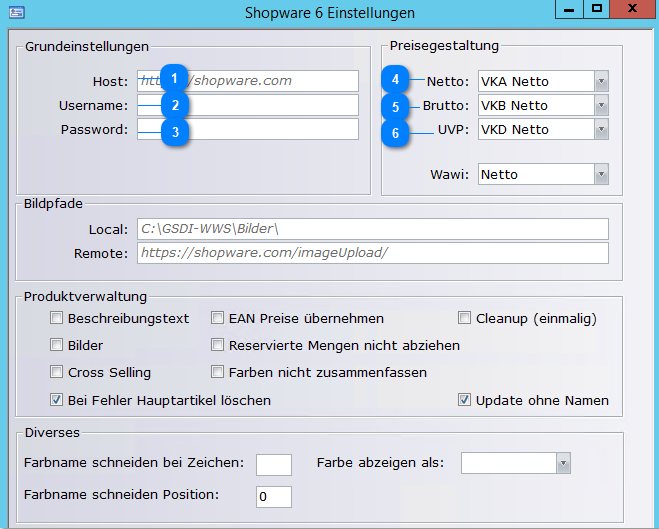Open the Netto price dropdown
Image resolution: width=659 pixels, height=529 pixels.
(601, 81)
